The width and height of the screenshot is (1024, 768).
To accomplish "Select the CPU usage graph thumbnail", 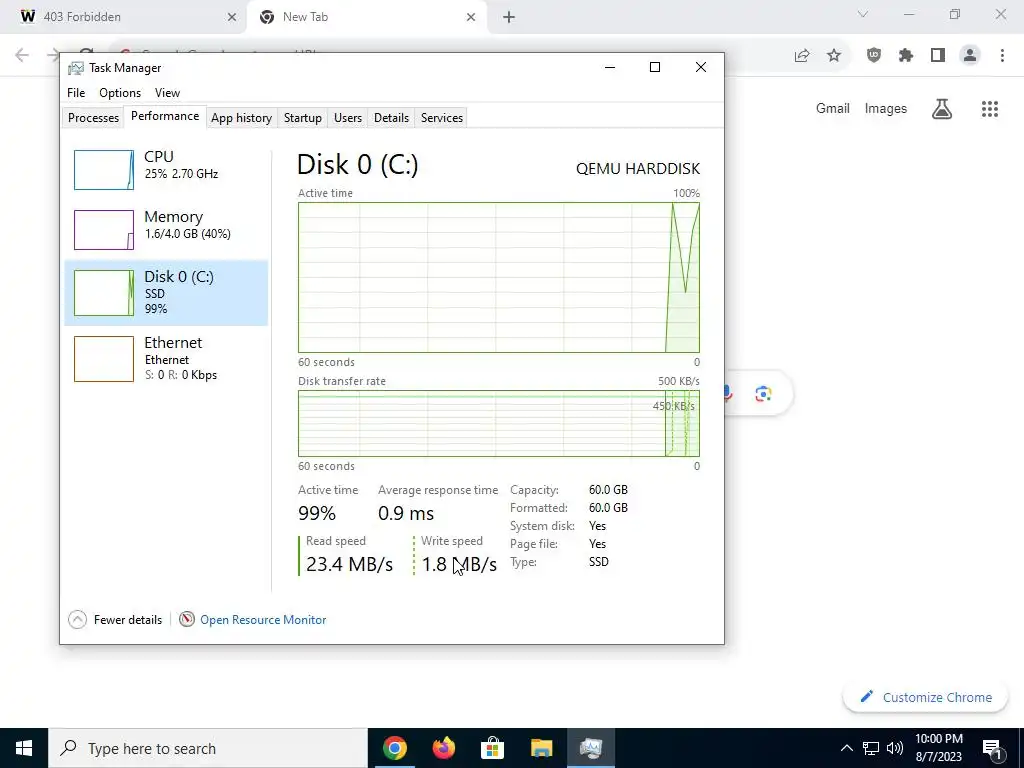I will (104, 170).
